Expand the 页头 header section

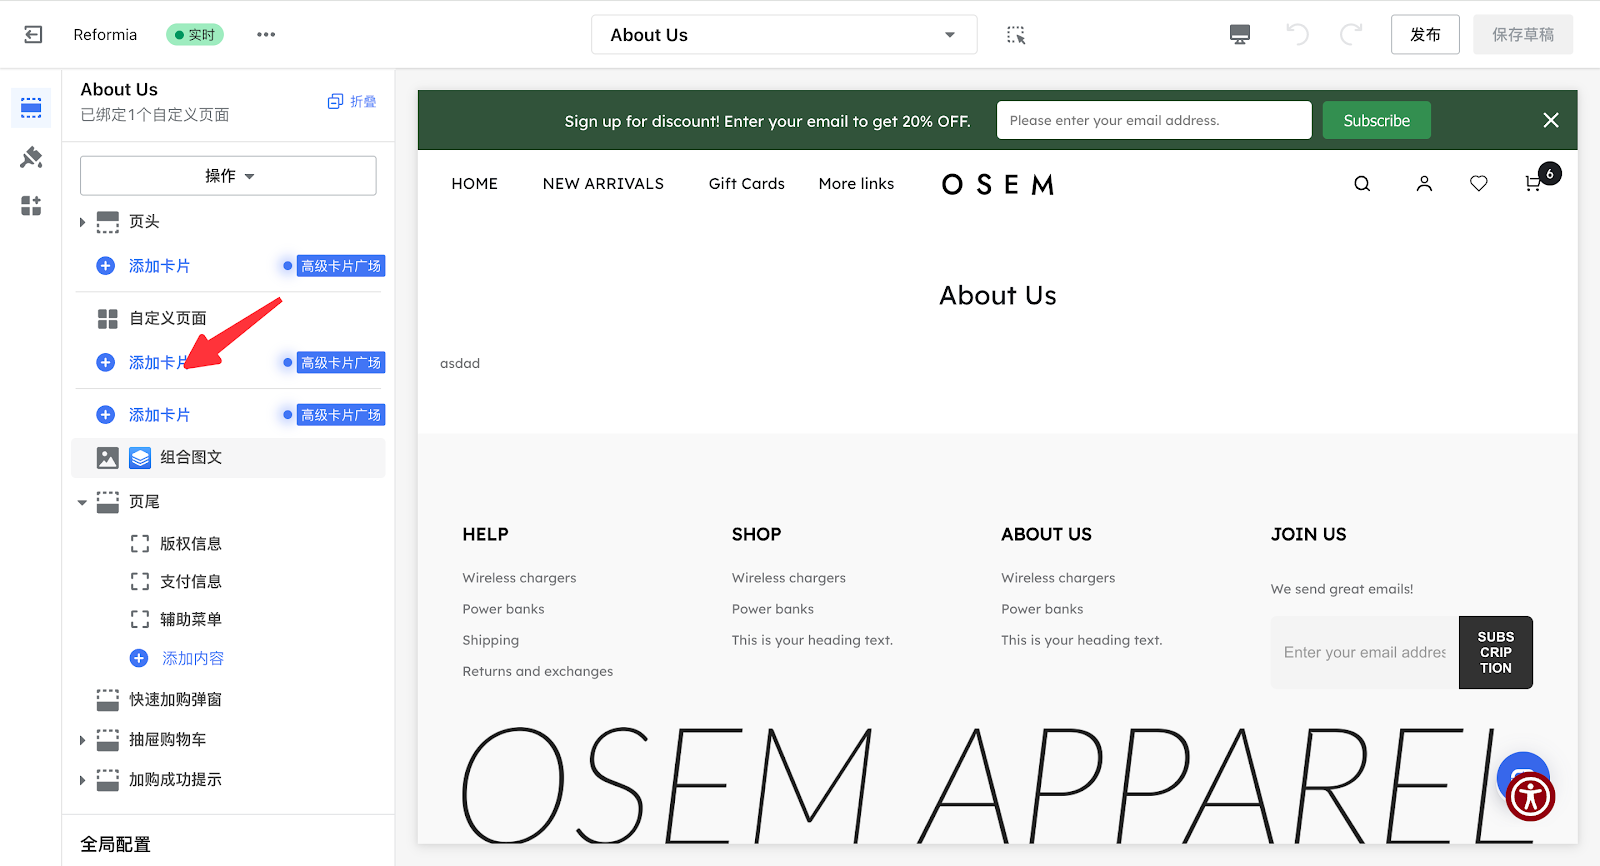pyautogui.click(x=83, y=222)
